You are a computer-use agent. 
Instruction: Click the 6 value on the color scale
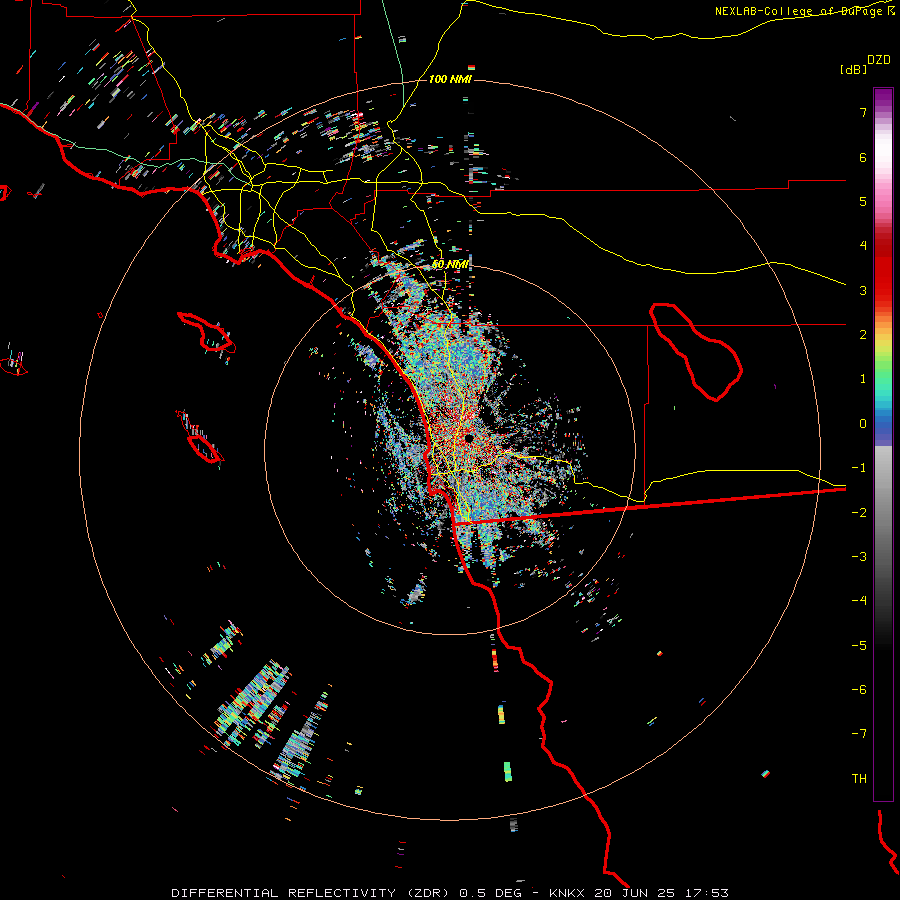[863, 157]
